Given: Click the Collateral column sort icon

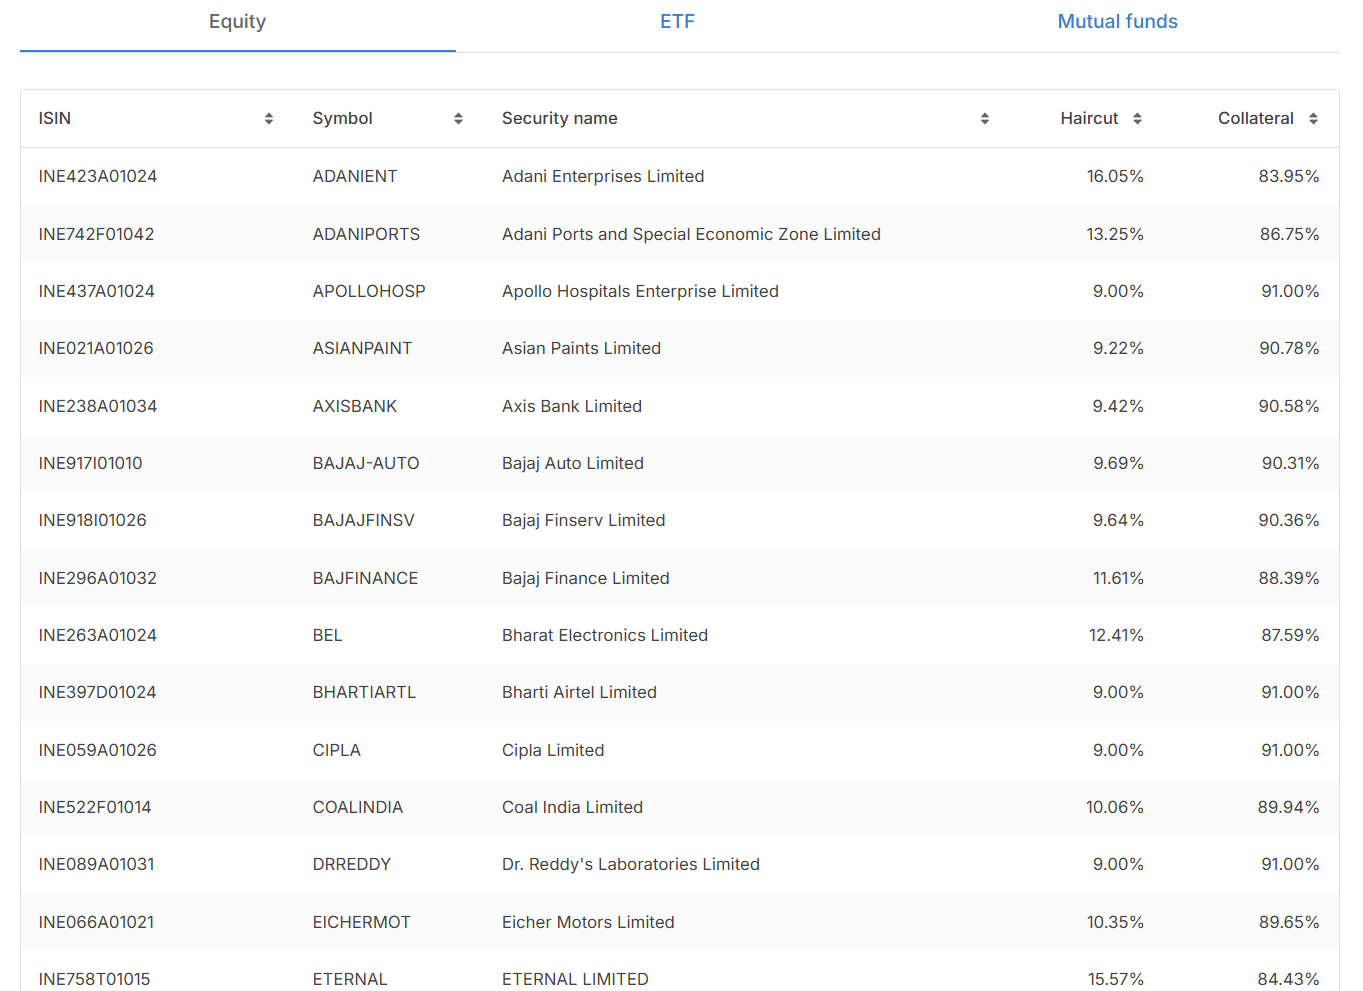Looking at the screenshot, I should [1311, 118].
